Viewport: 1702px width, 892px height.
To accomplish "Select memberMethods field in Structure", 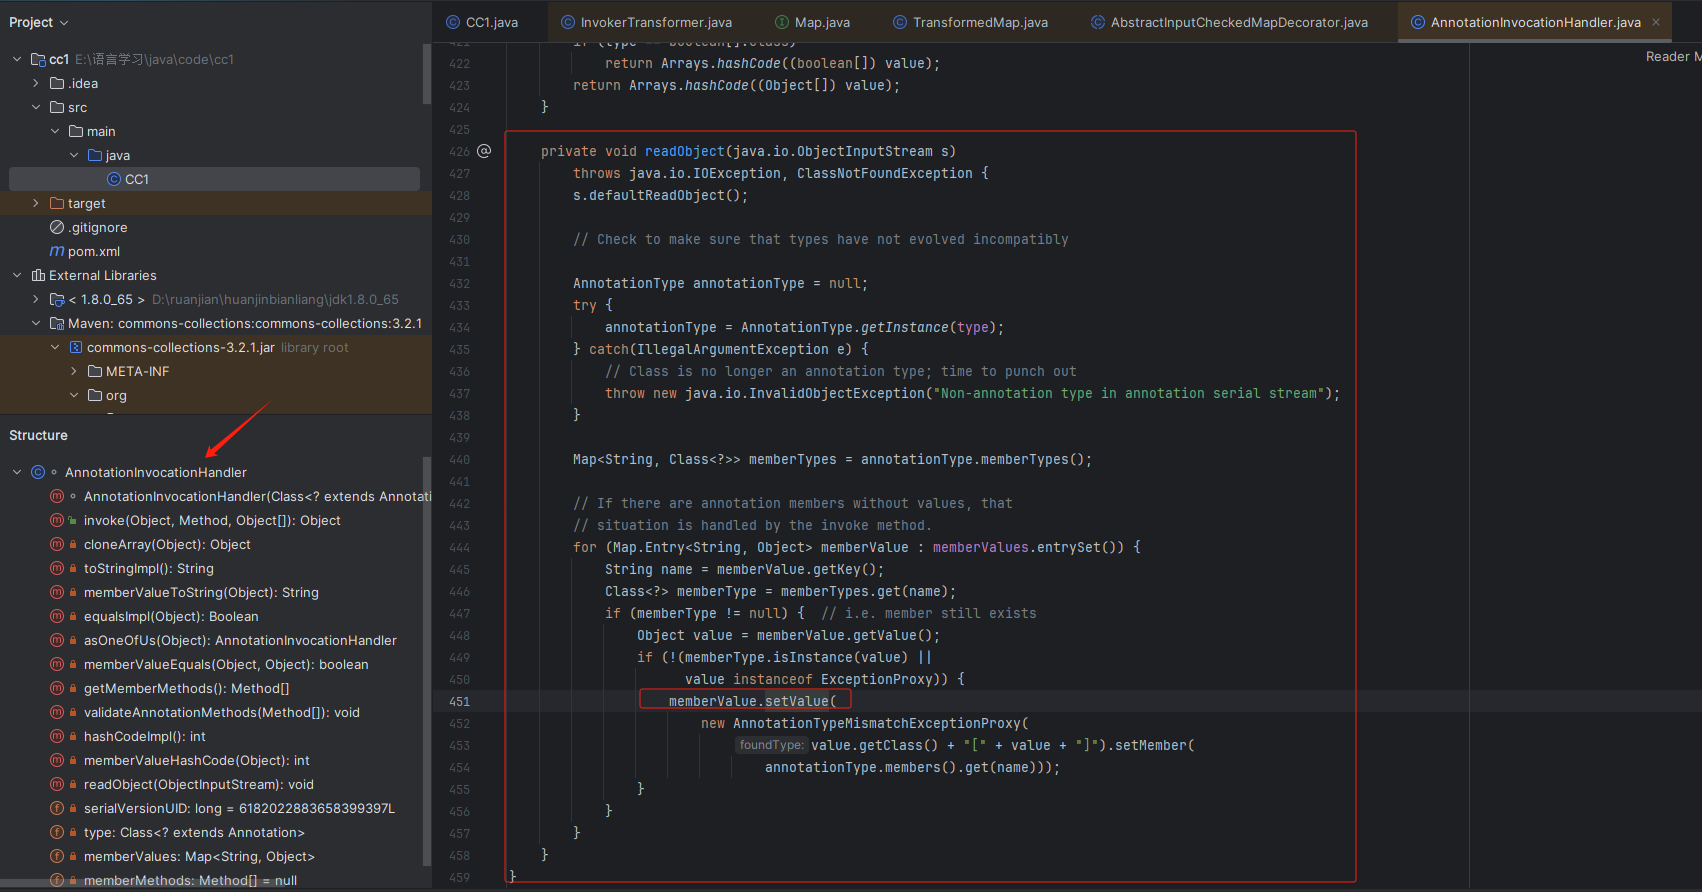I will click(x=190, y=880).
